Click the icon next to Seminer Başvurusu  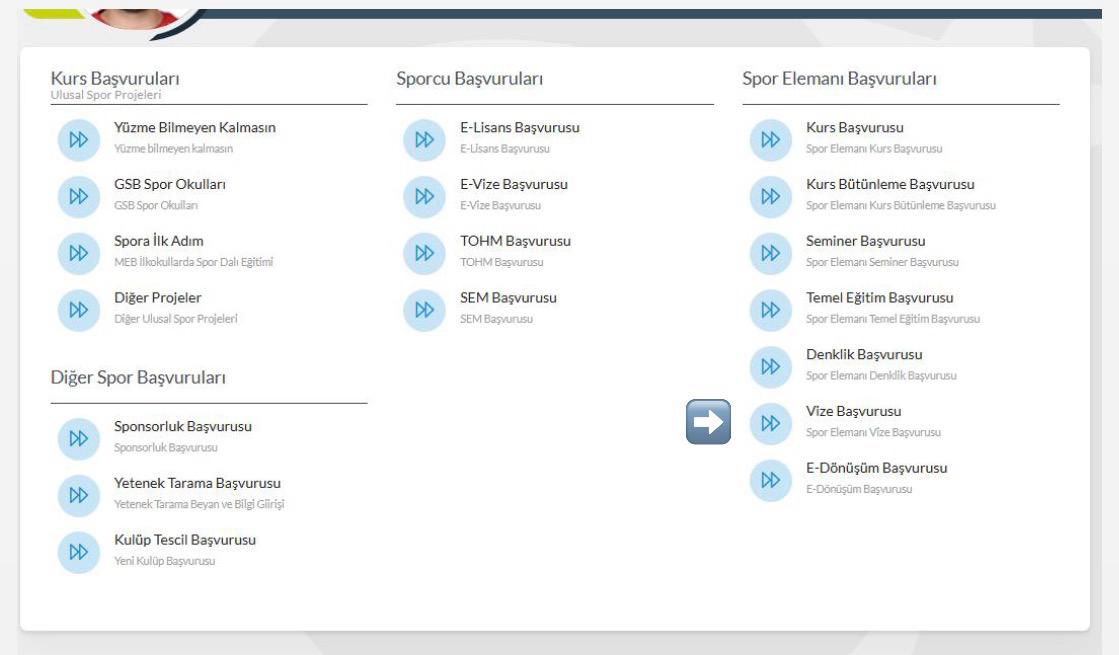[769, 253]
